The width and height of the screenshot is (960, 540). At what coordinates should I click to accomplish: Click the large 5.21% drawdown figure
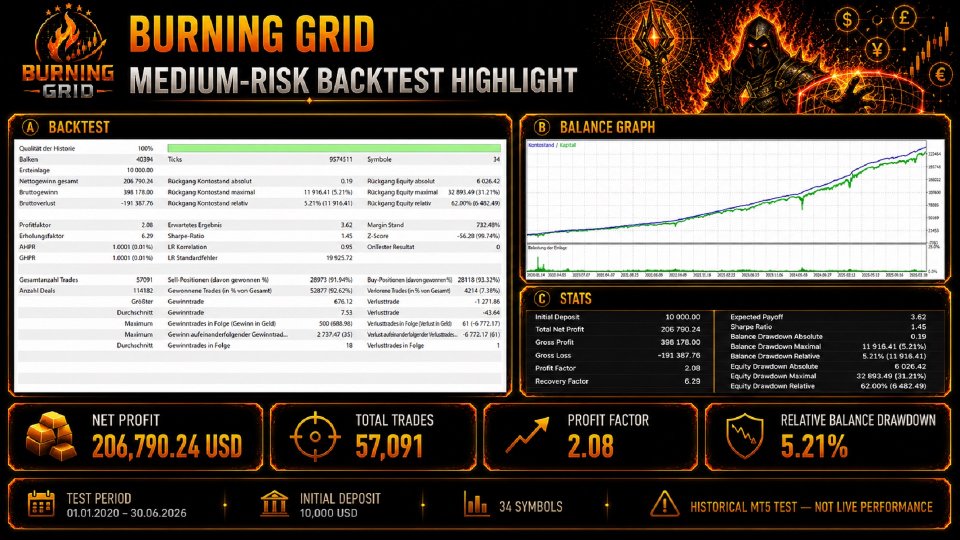click(814, 446)
